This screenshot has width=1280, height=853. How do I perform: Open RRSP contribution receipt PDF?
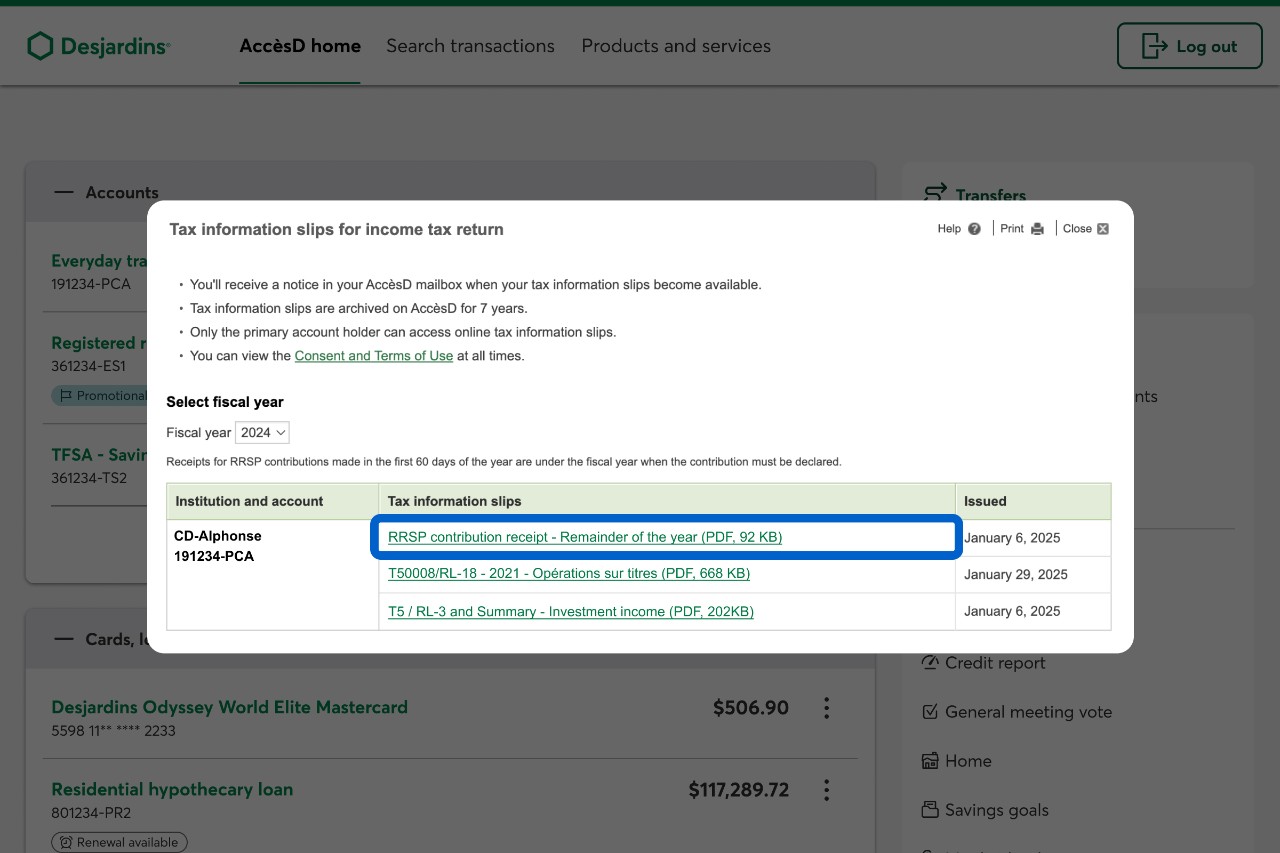[x=585, y=537]
